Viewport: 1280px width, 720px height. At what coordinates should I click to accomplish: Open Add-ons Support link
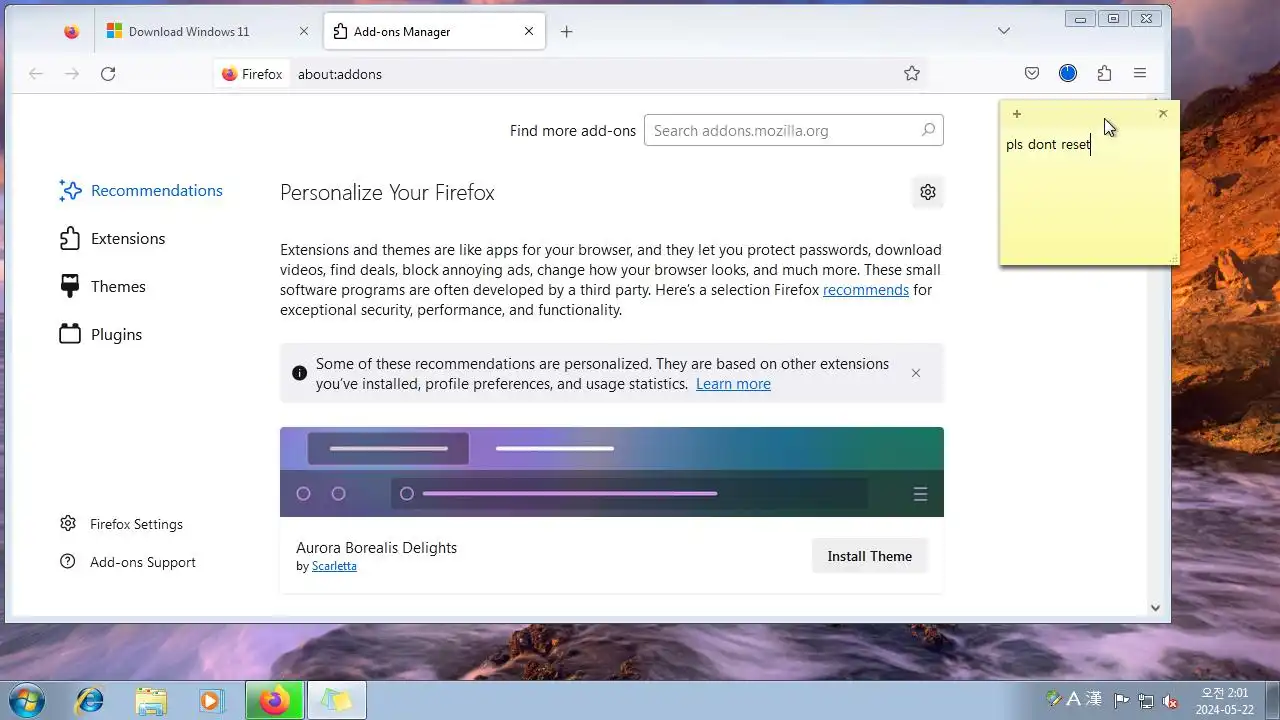[128, 562]
